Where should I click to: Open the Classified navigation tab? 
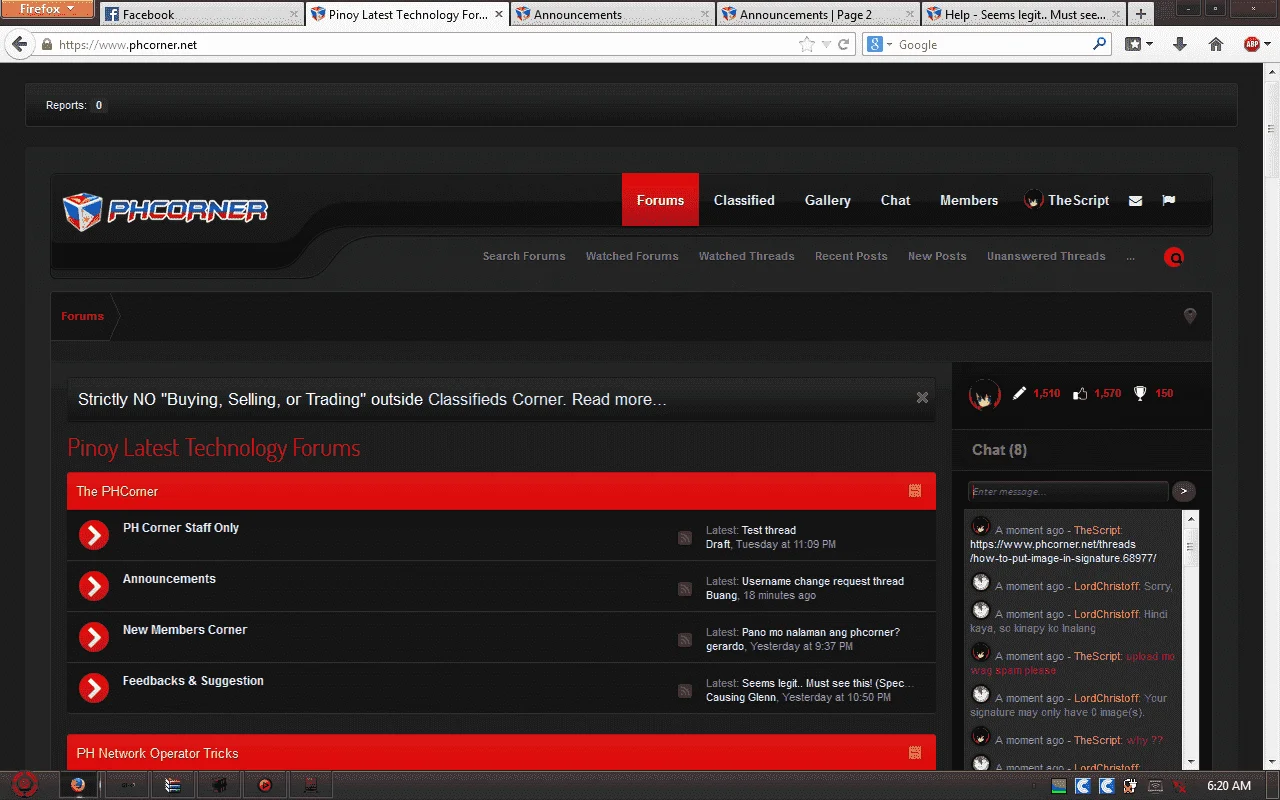click(744, 200)
